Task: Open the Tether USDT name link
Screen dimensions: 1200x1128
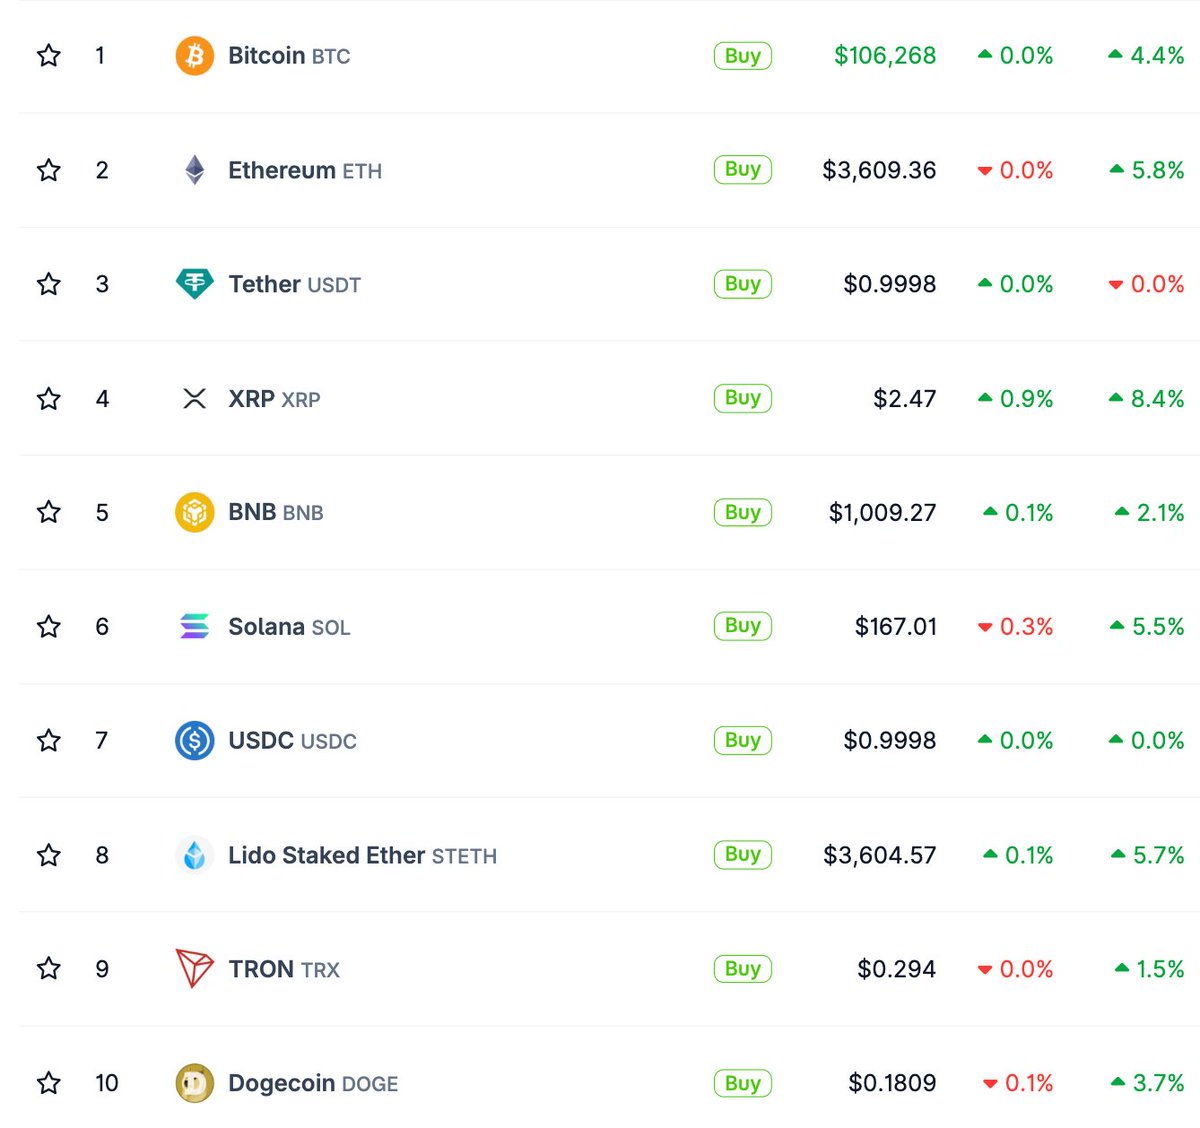Action: [294, 284]
